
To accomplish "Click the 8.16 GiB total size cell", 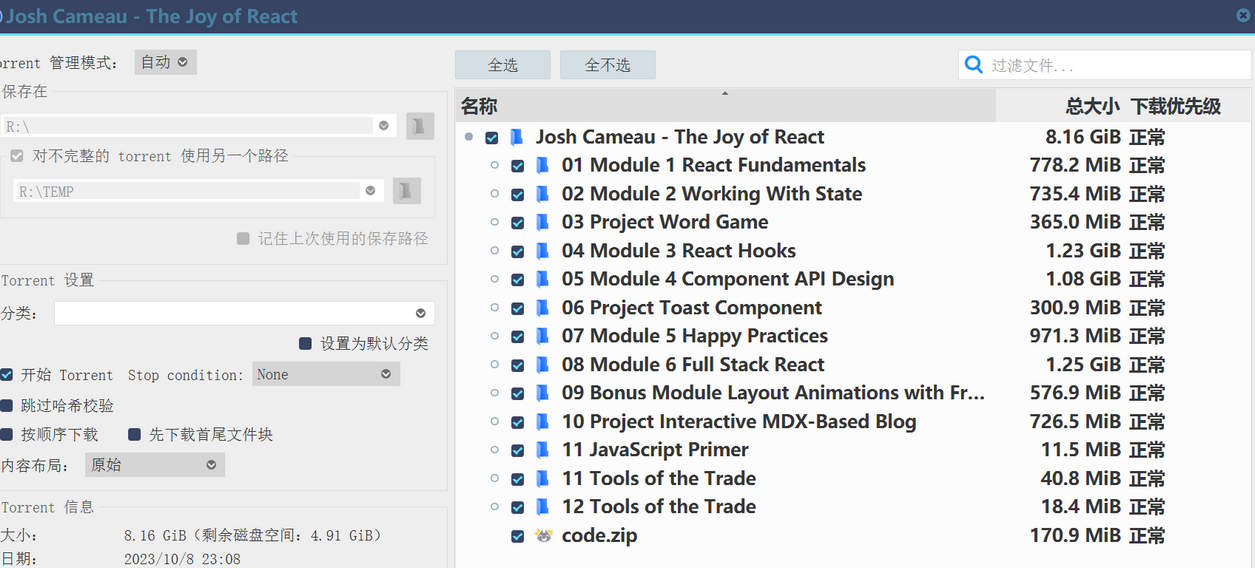I will coord(1083,137).
